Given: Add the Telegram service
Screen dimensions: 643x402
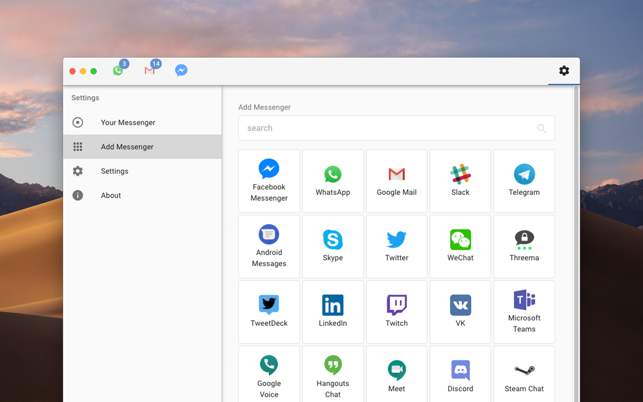Looking at the screenshot, I should [x=524, y=181].
